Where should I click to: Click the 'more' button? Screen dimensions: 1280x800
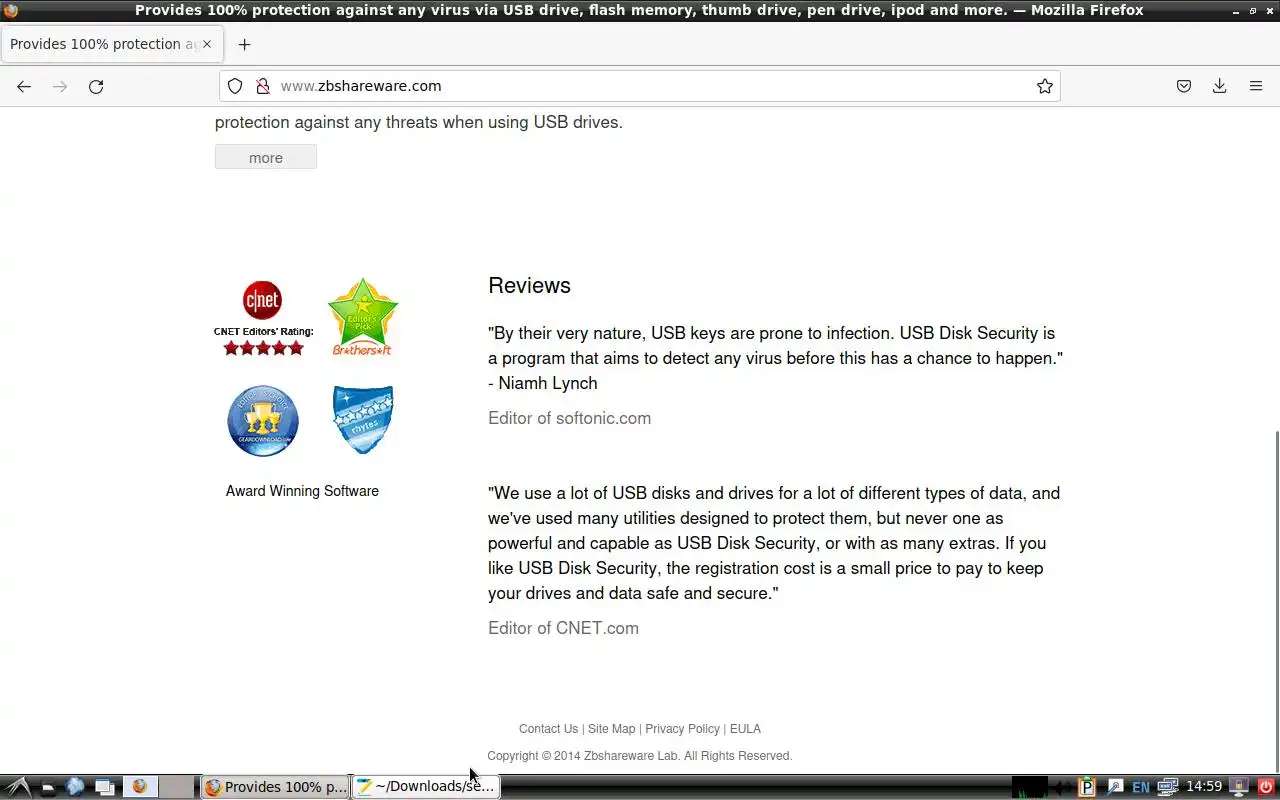click(x=266, y=157)
